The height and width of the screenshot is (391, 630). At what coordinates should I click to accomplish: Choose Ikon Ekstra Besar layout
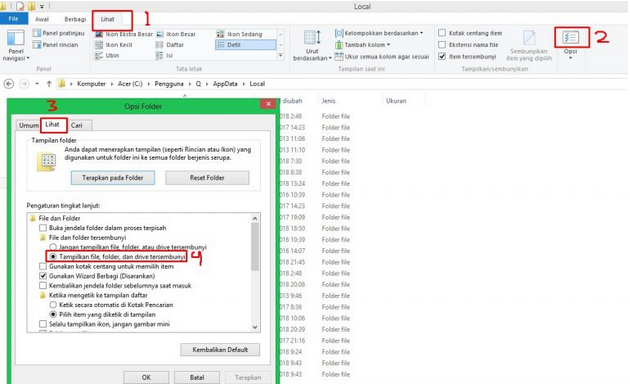[x=124, y=34]
